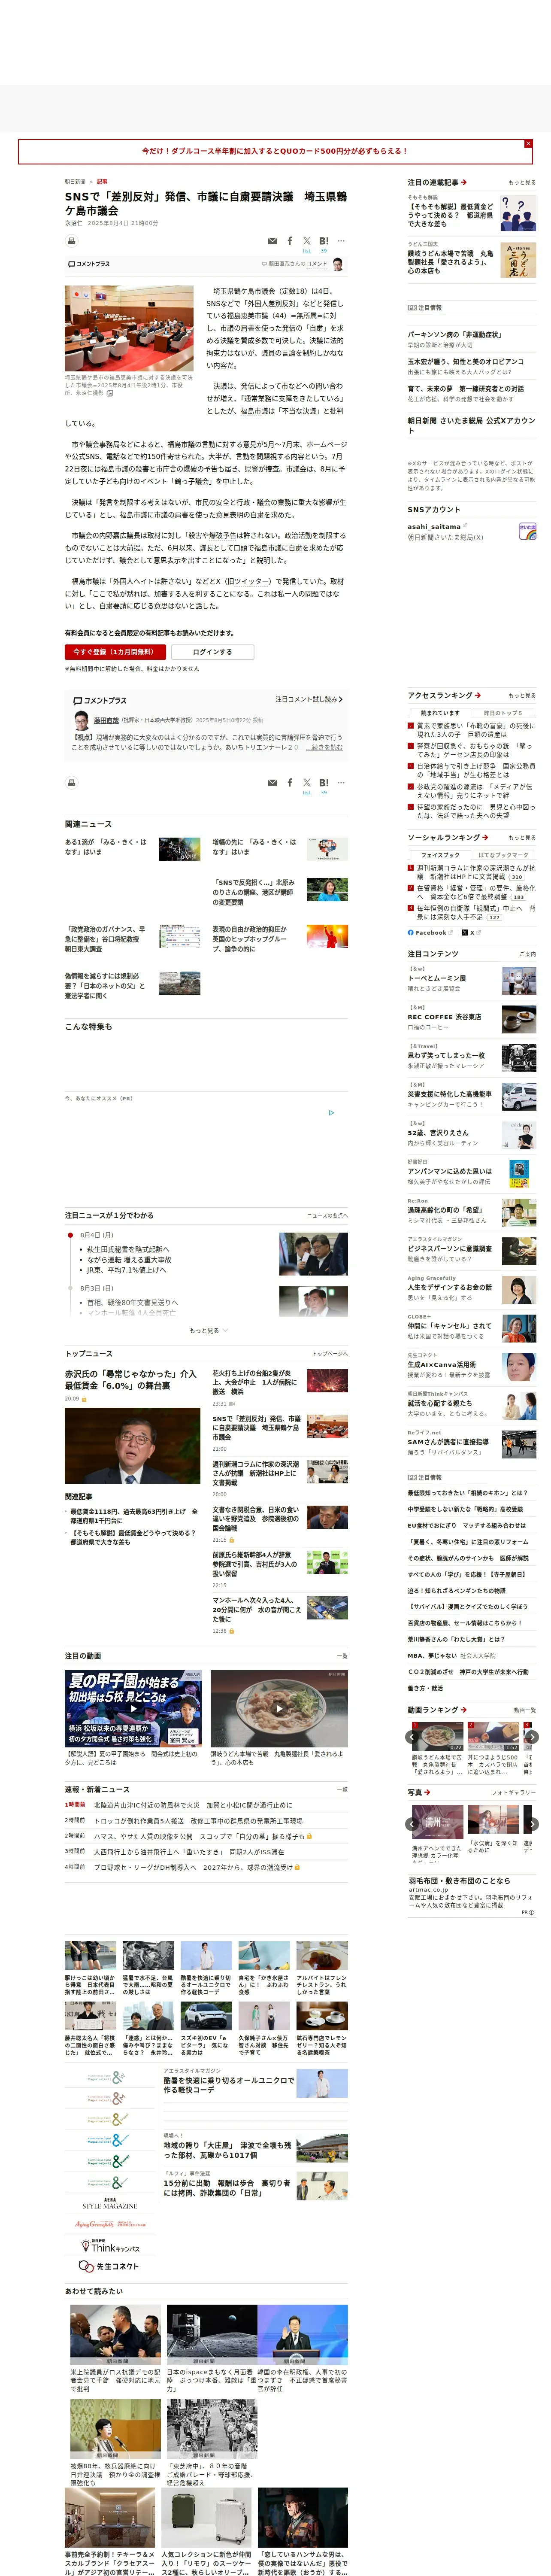Play the 夏の甲子園 video

click(134, 1709)
